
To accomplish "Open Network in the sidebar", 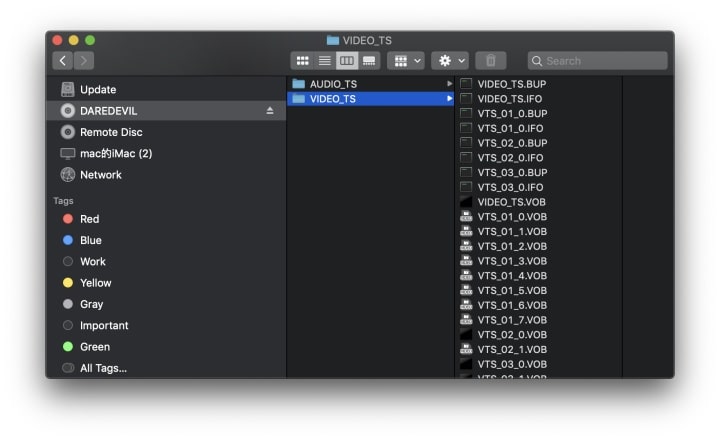I will (x=101, y=175).
